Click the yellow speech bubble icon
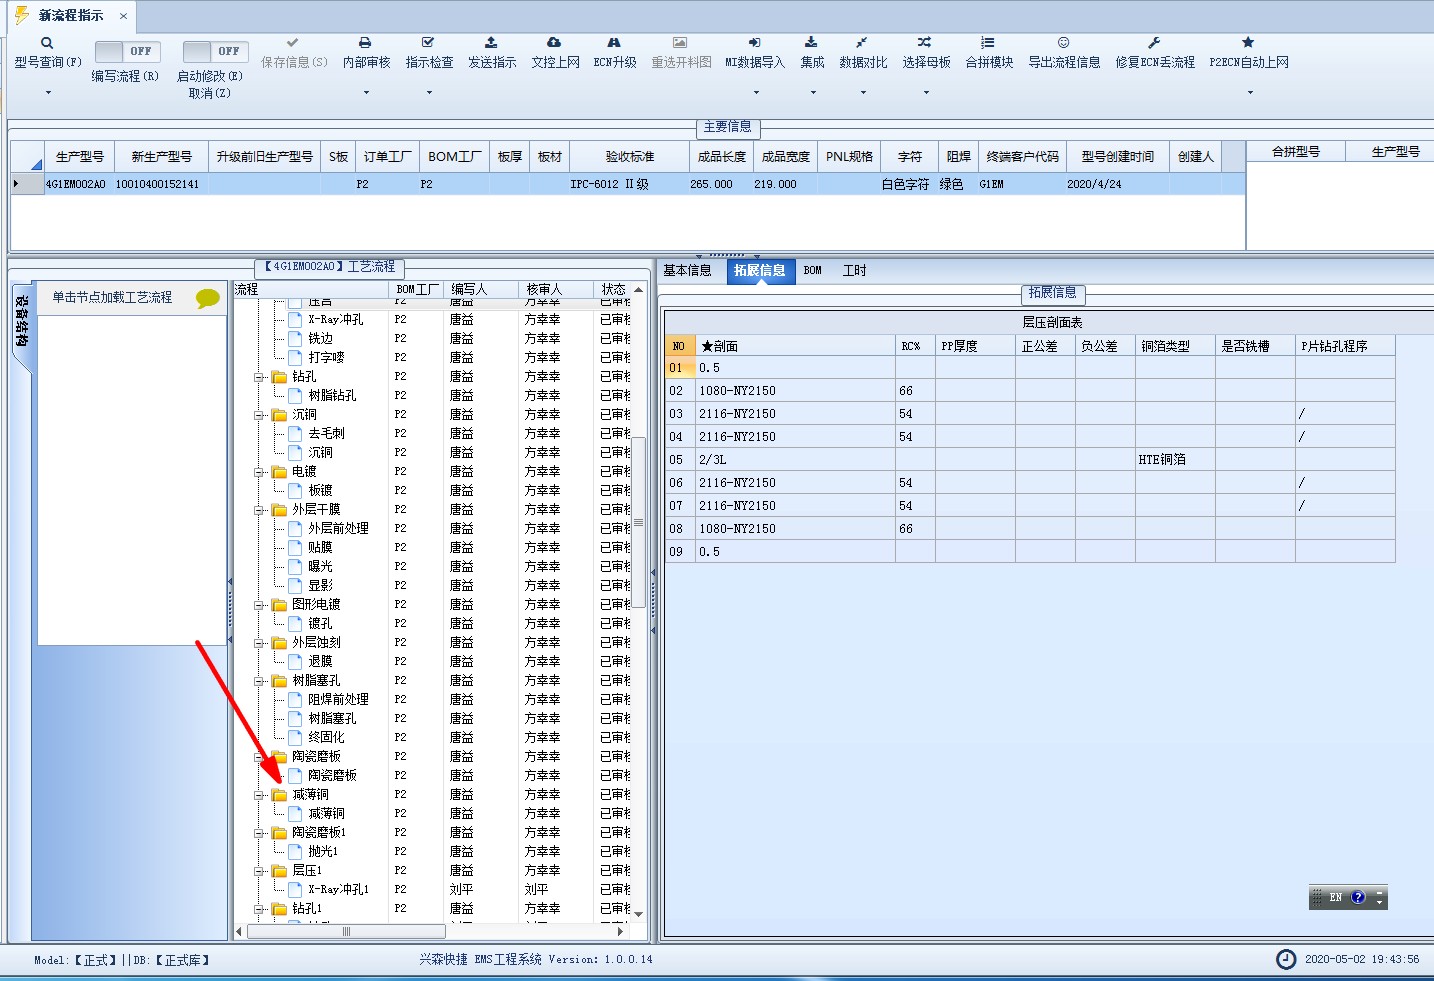The width and height of the screenshot is (1434, 981). tap(207, 298)
